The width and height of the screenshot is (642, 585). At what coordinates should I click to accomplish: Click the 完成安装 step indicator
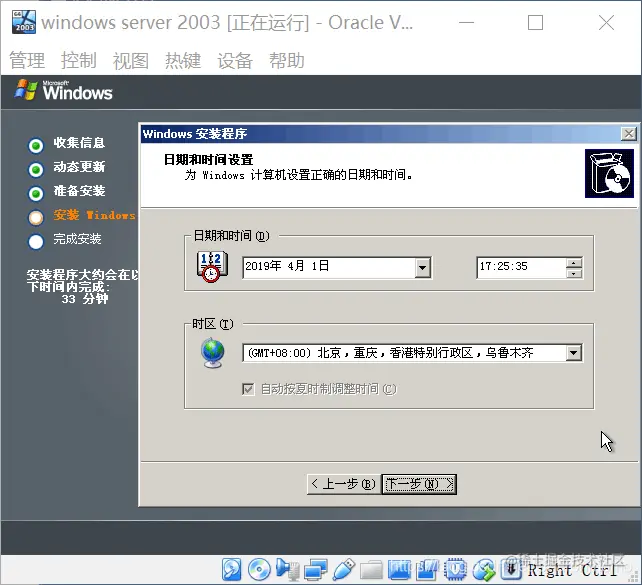click(36, 242)
